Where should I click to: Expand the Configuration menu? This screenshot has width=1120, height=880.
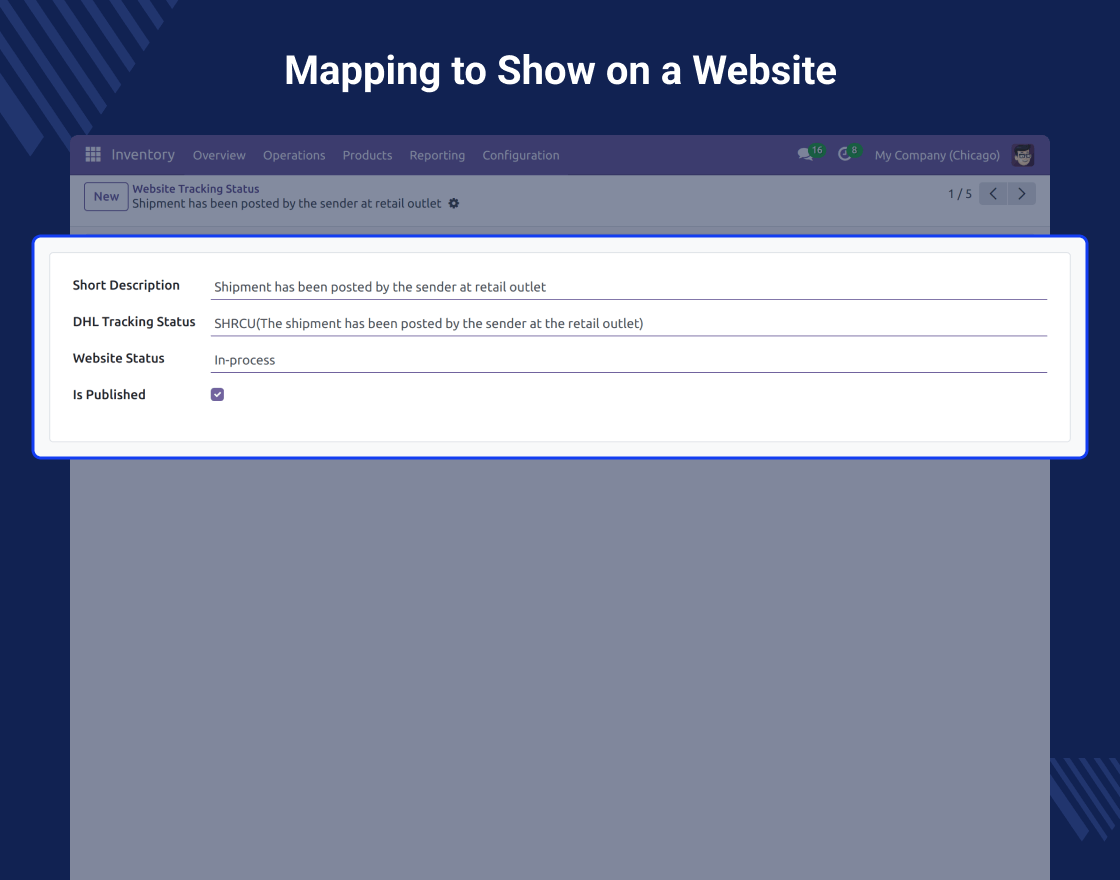pyautogui.click(x=521, y=155)
